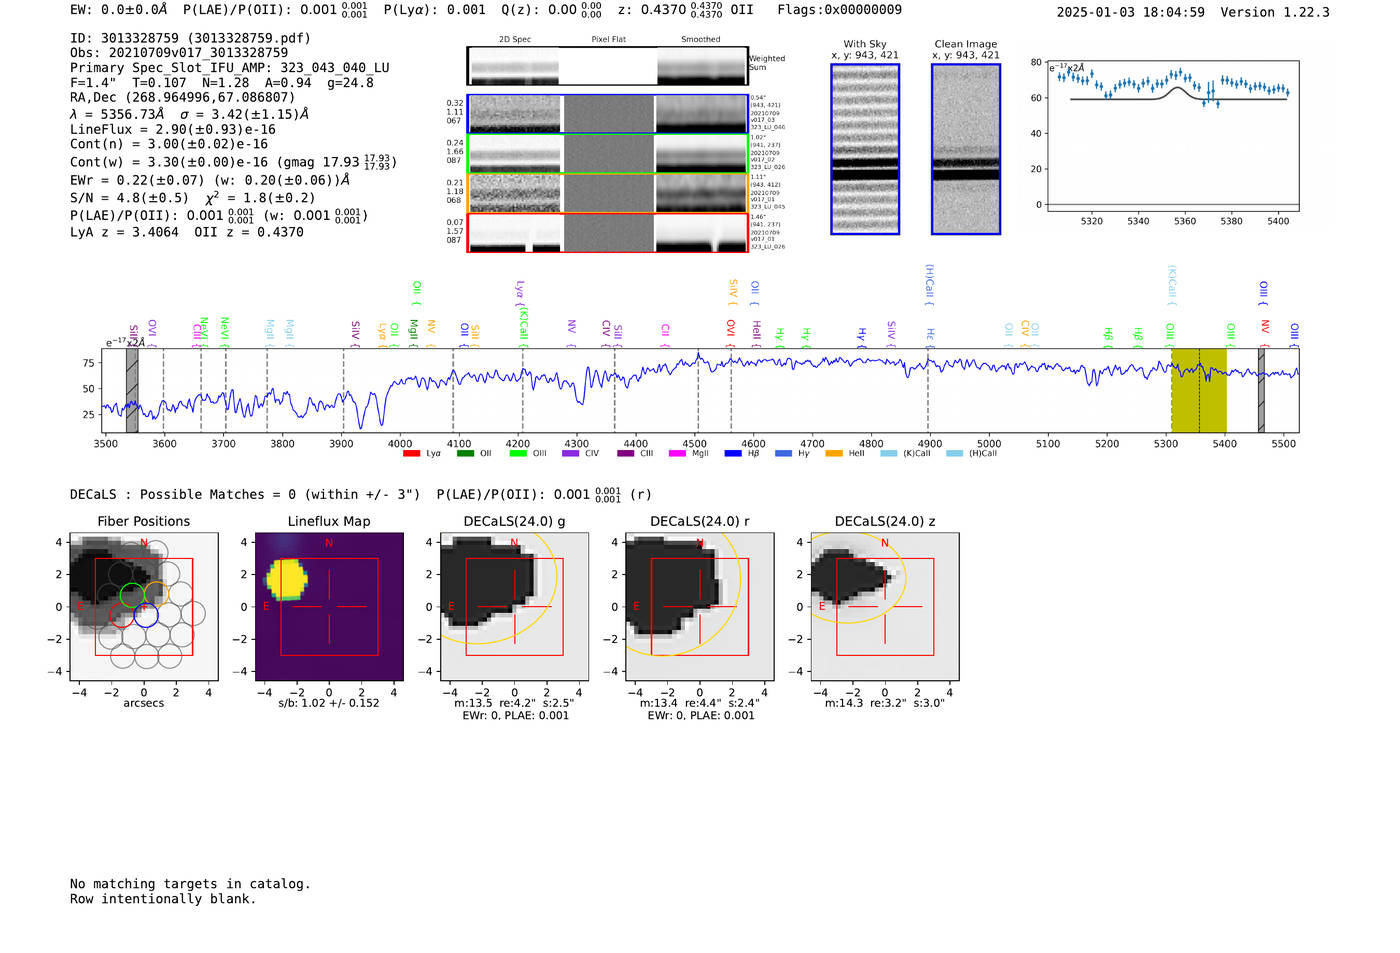Open the DECaLS(24.0) g image
Viewport: 1400px width, 953px height.
pos(514,606)
